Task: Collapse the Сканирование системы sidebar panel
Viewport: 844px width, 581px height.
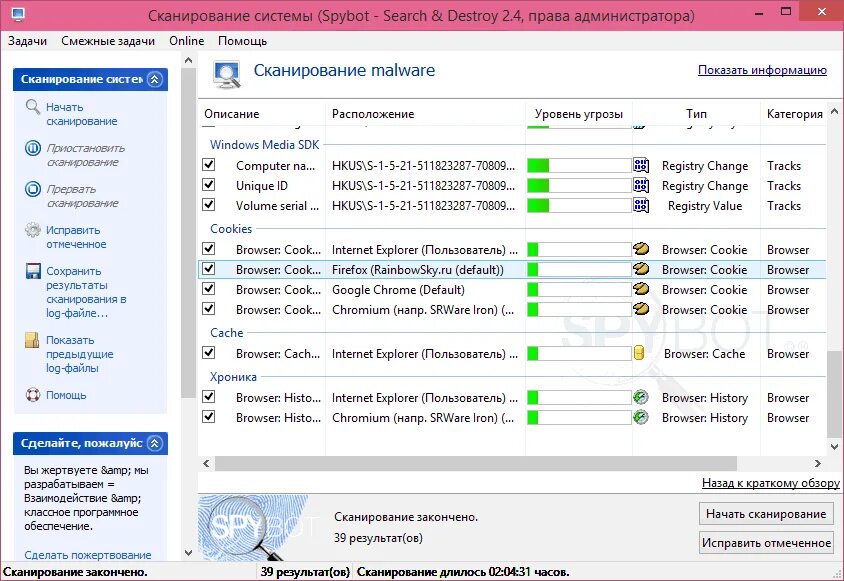Action: click(x=155, y=79)
